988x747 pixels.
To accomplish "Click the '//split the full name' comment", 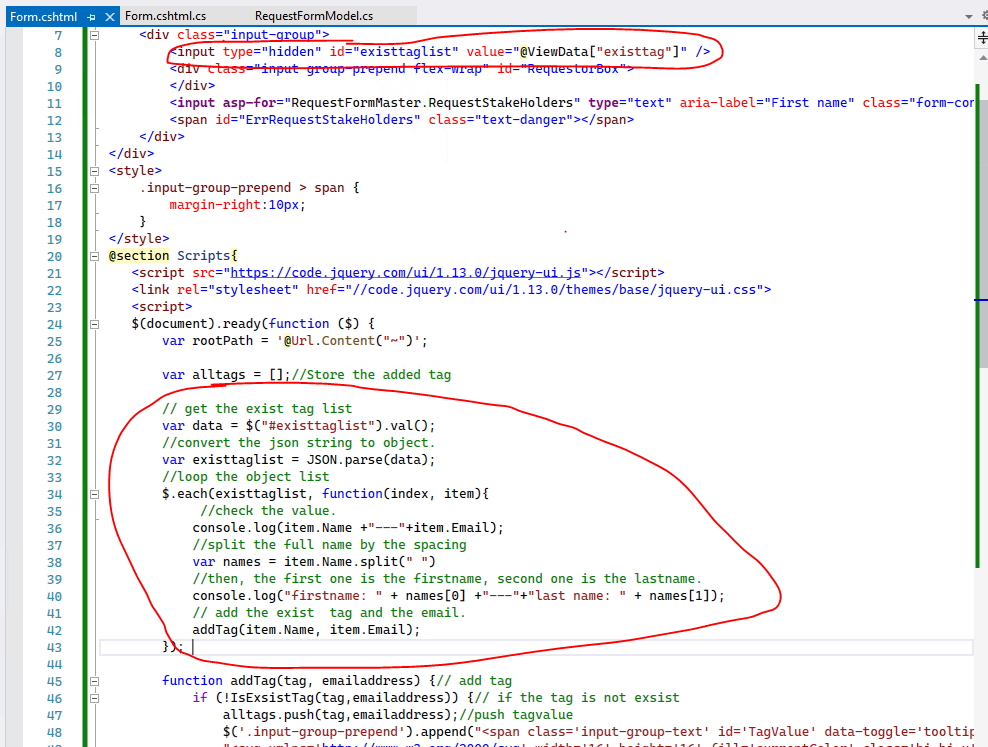I will [x=330, y=545].
